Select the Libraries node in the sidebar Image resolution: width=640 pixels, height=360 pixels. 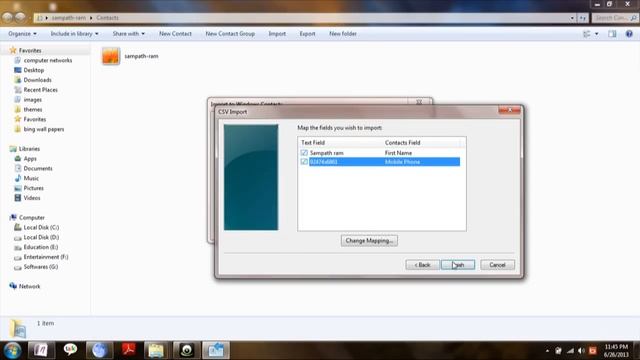29,149
